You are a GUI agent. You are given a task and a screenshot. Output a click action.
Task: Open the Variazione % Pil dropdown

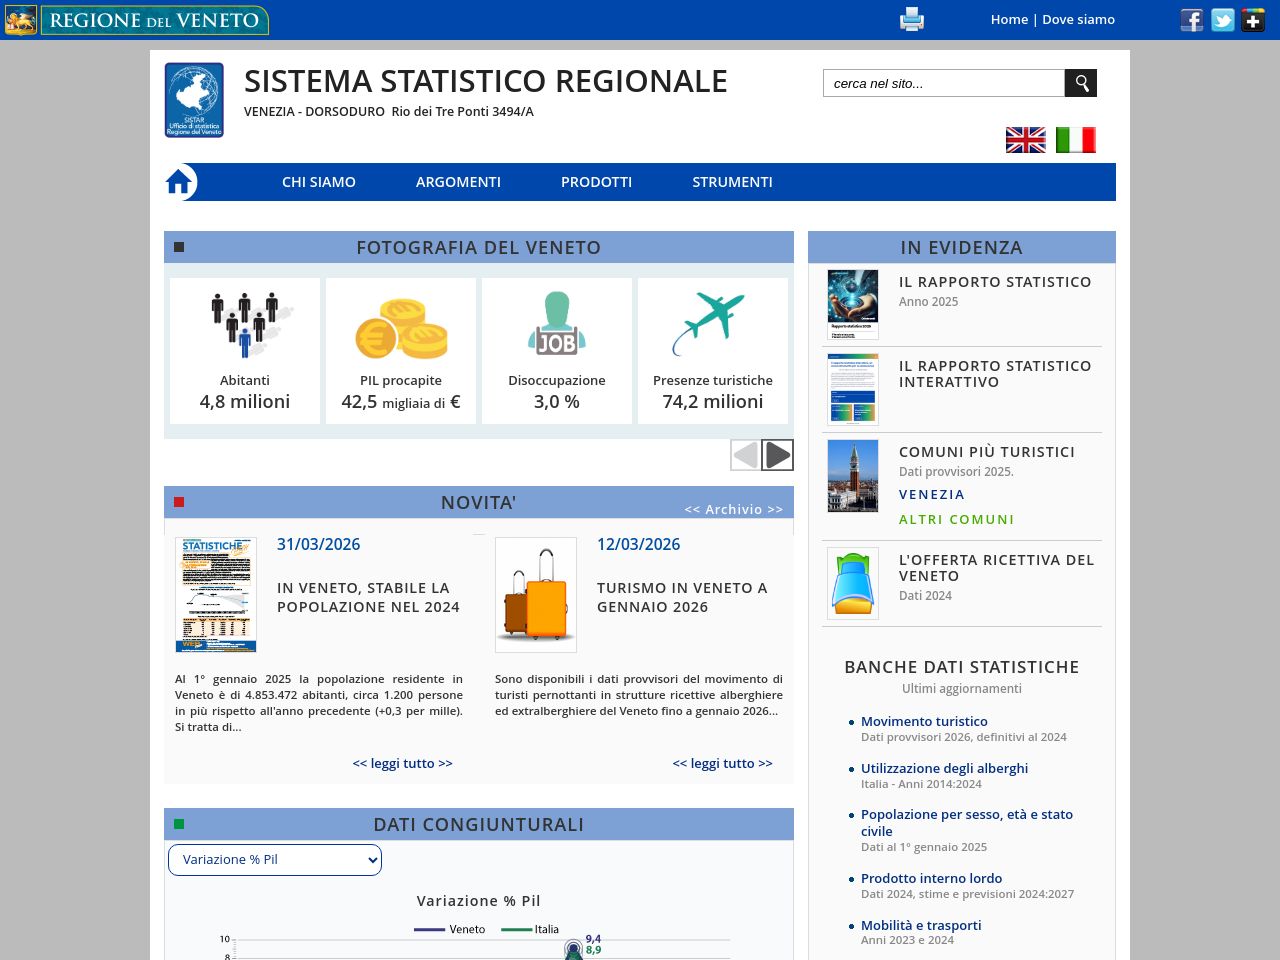coord(274,859)
